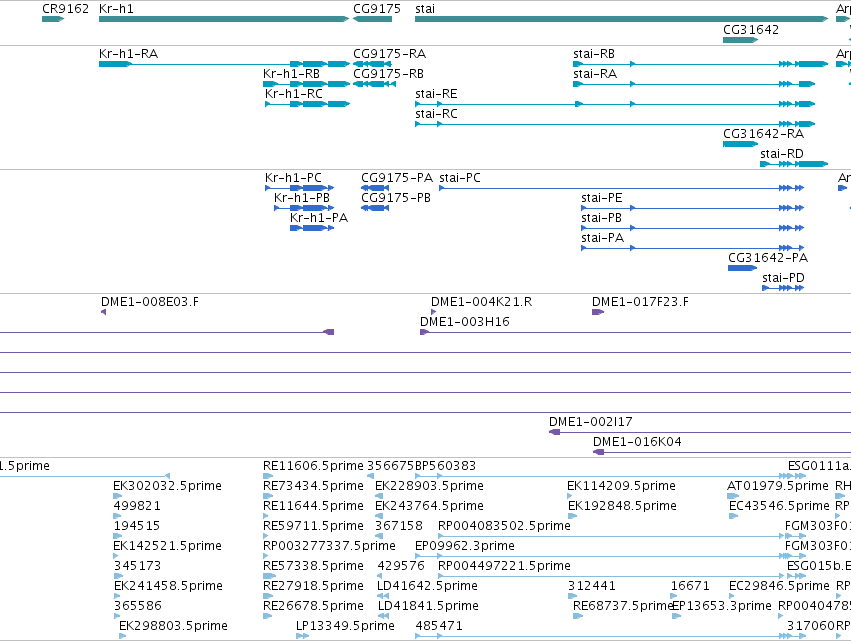Screen dimensions: 851x641
Task: Select the DME1-017F23.F clone end
Action: (598, 312)
